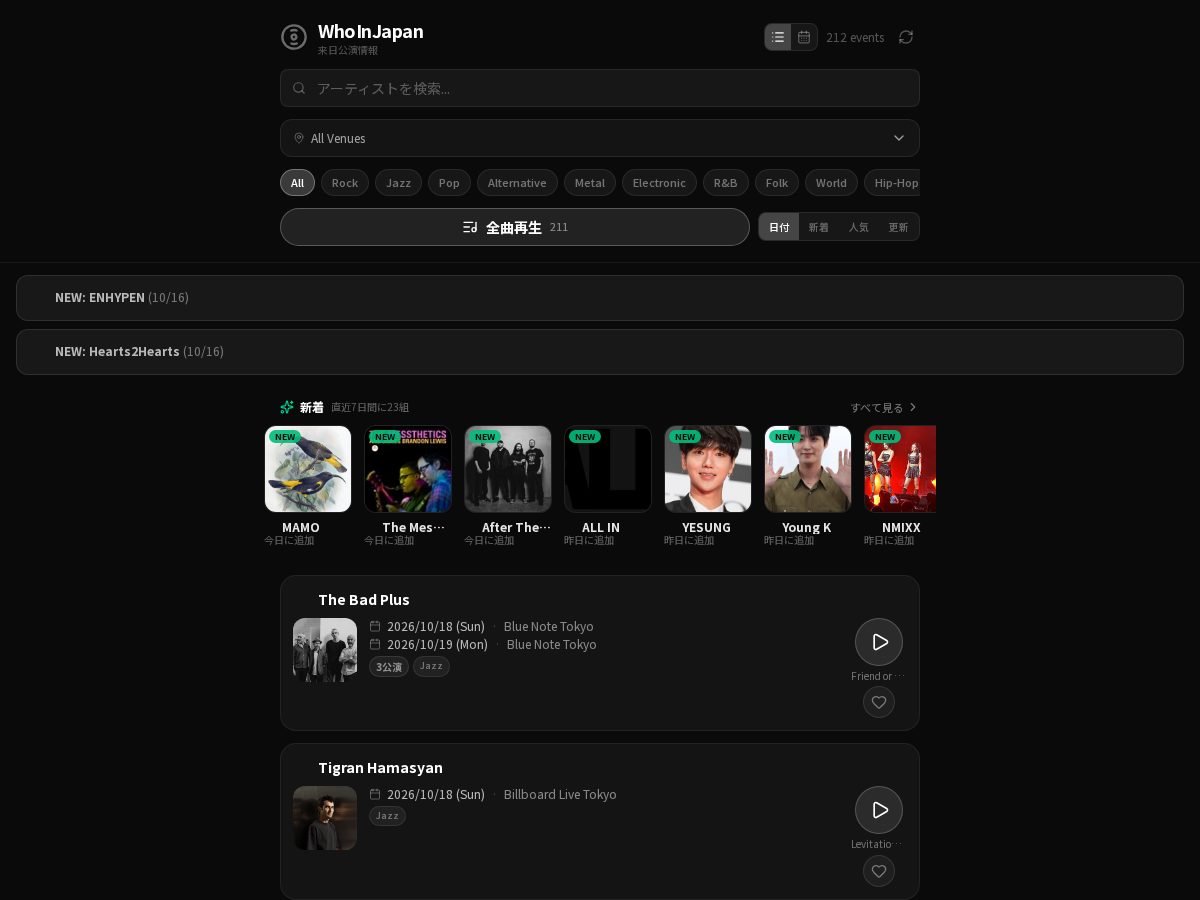Open the All Venues dropdown
1200x900 pixels.
[600, 138]
